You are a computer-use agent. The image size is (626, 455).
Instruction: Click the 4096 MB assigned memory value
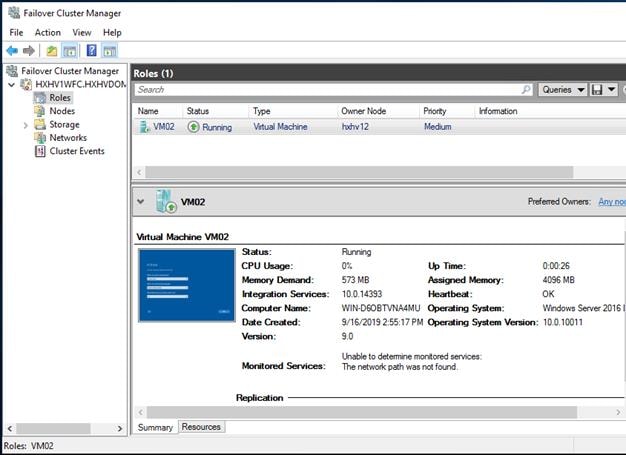(x=559, y=280)
